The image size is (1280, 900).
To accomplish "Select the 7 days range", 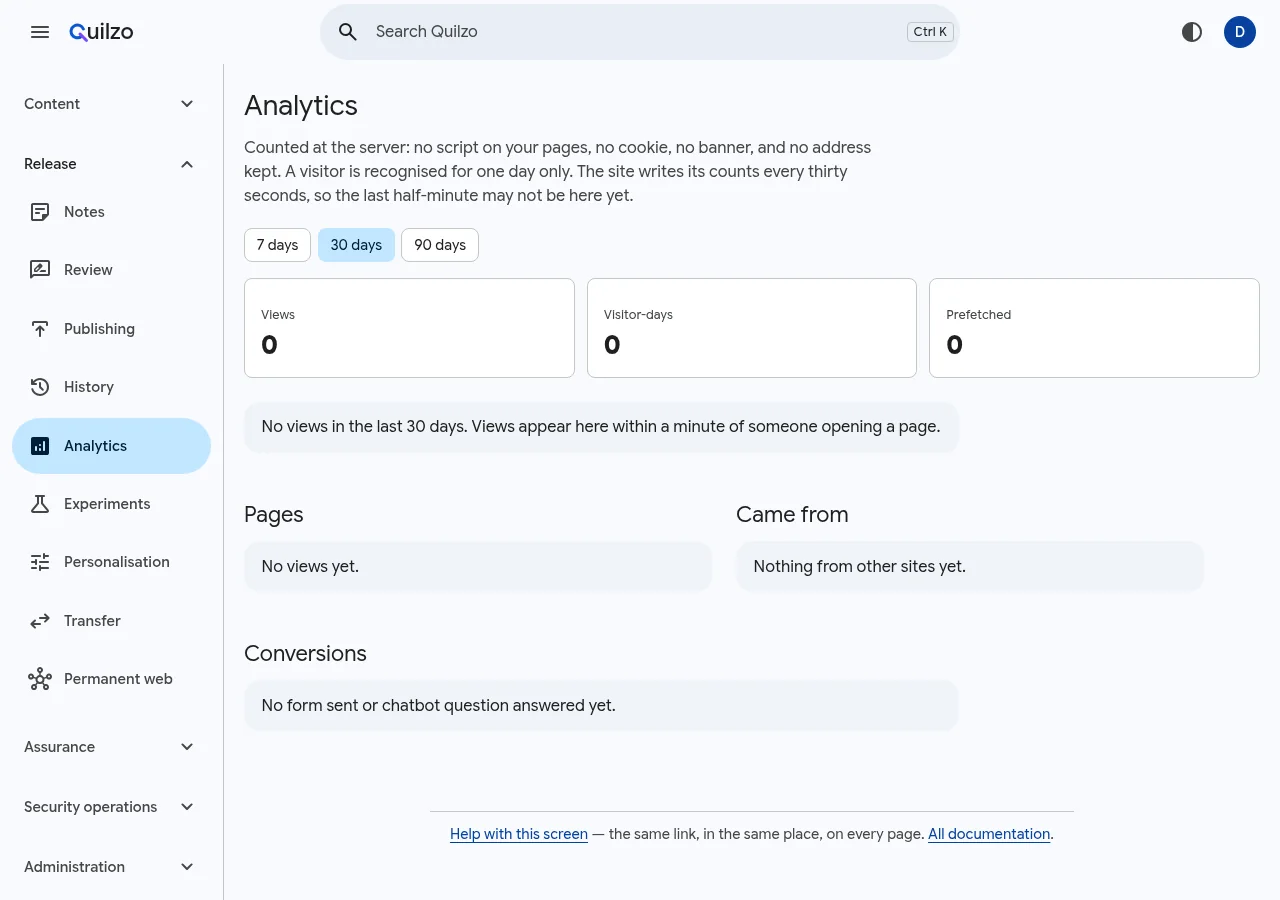I will [277, 245].
